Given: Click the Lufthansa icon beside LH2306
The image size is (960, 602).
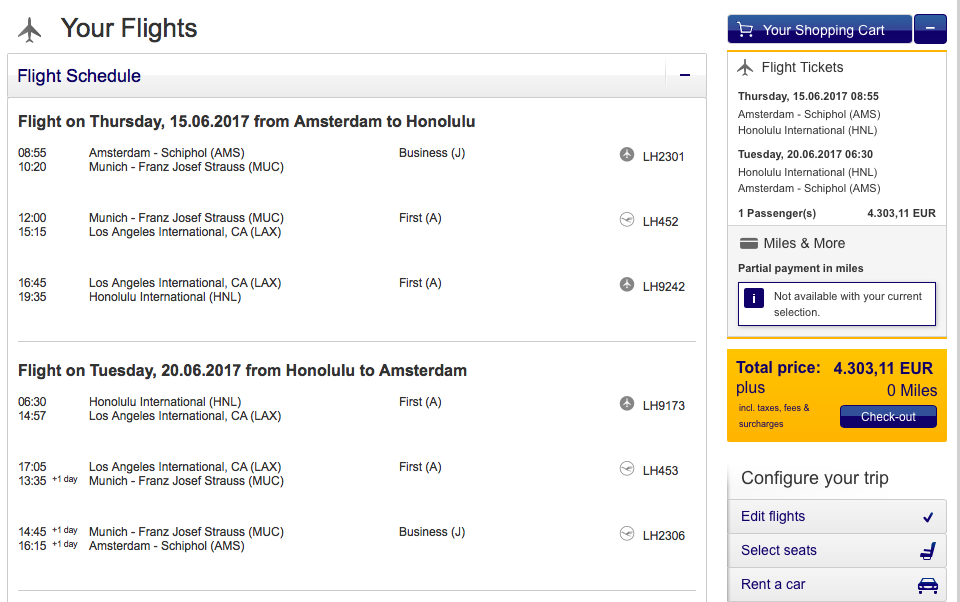Looking at the screenshot, I should [627, 534].
